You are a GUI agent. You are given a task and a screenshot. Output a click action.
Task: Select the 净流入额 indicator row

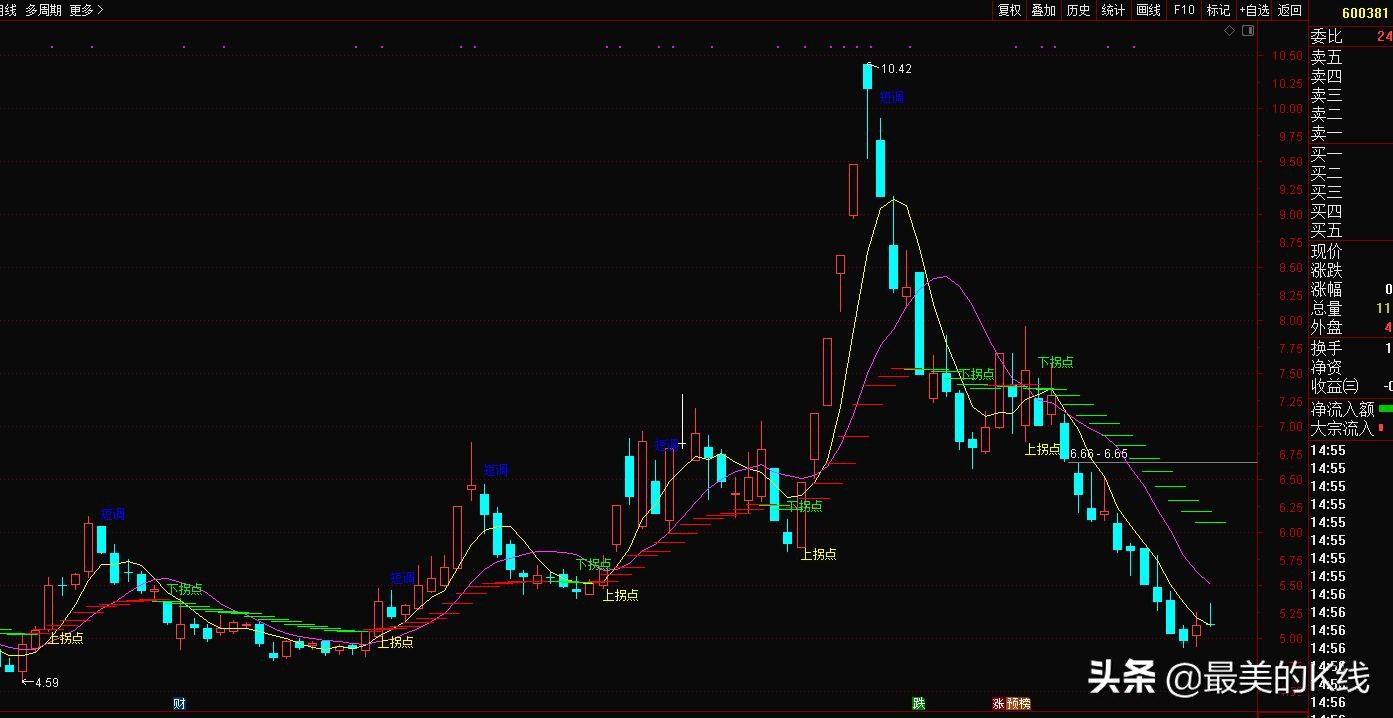1350,409
